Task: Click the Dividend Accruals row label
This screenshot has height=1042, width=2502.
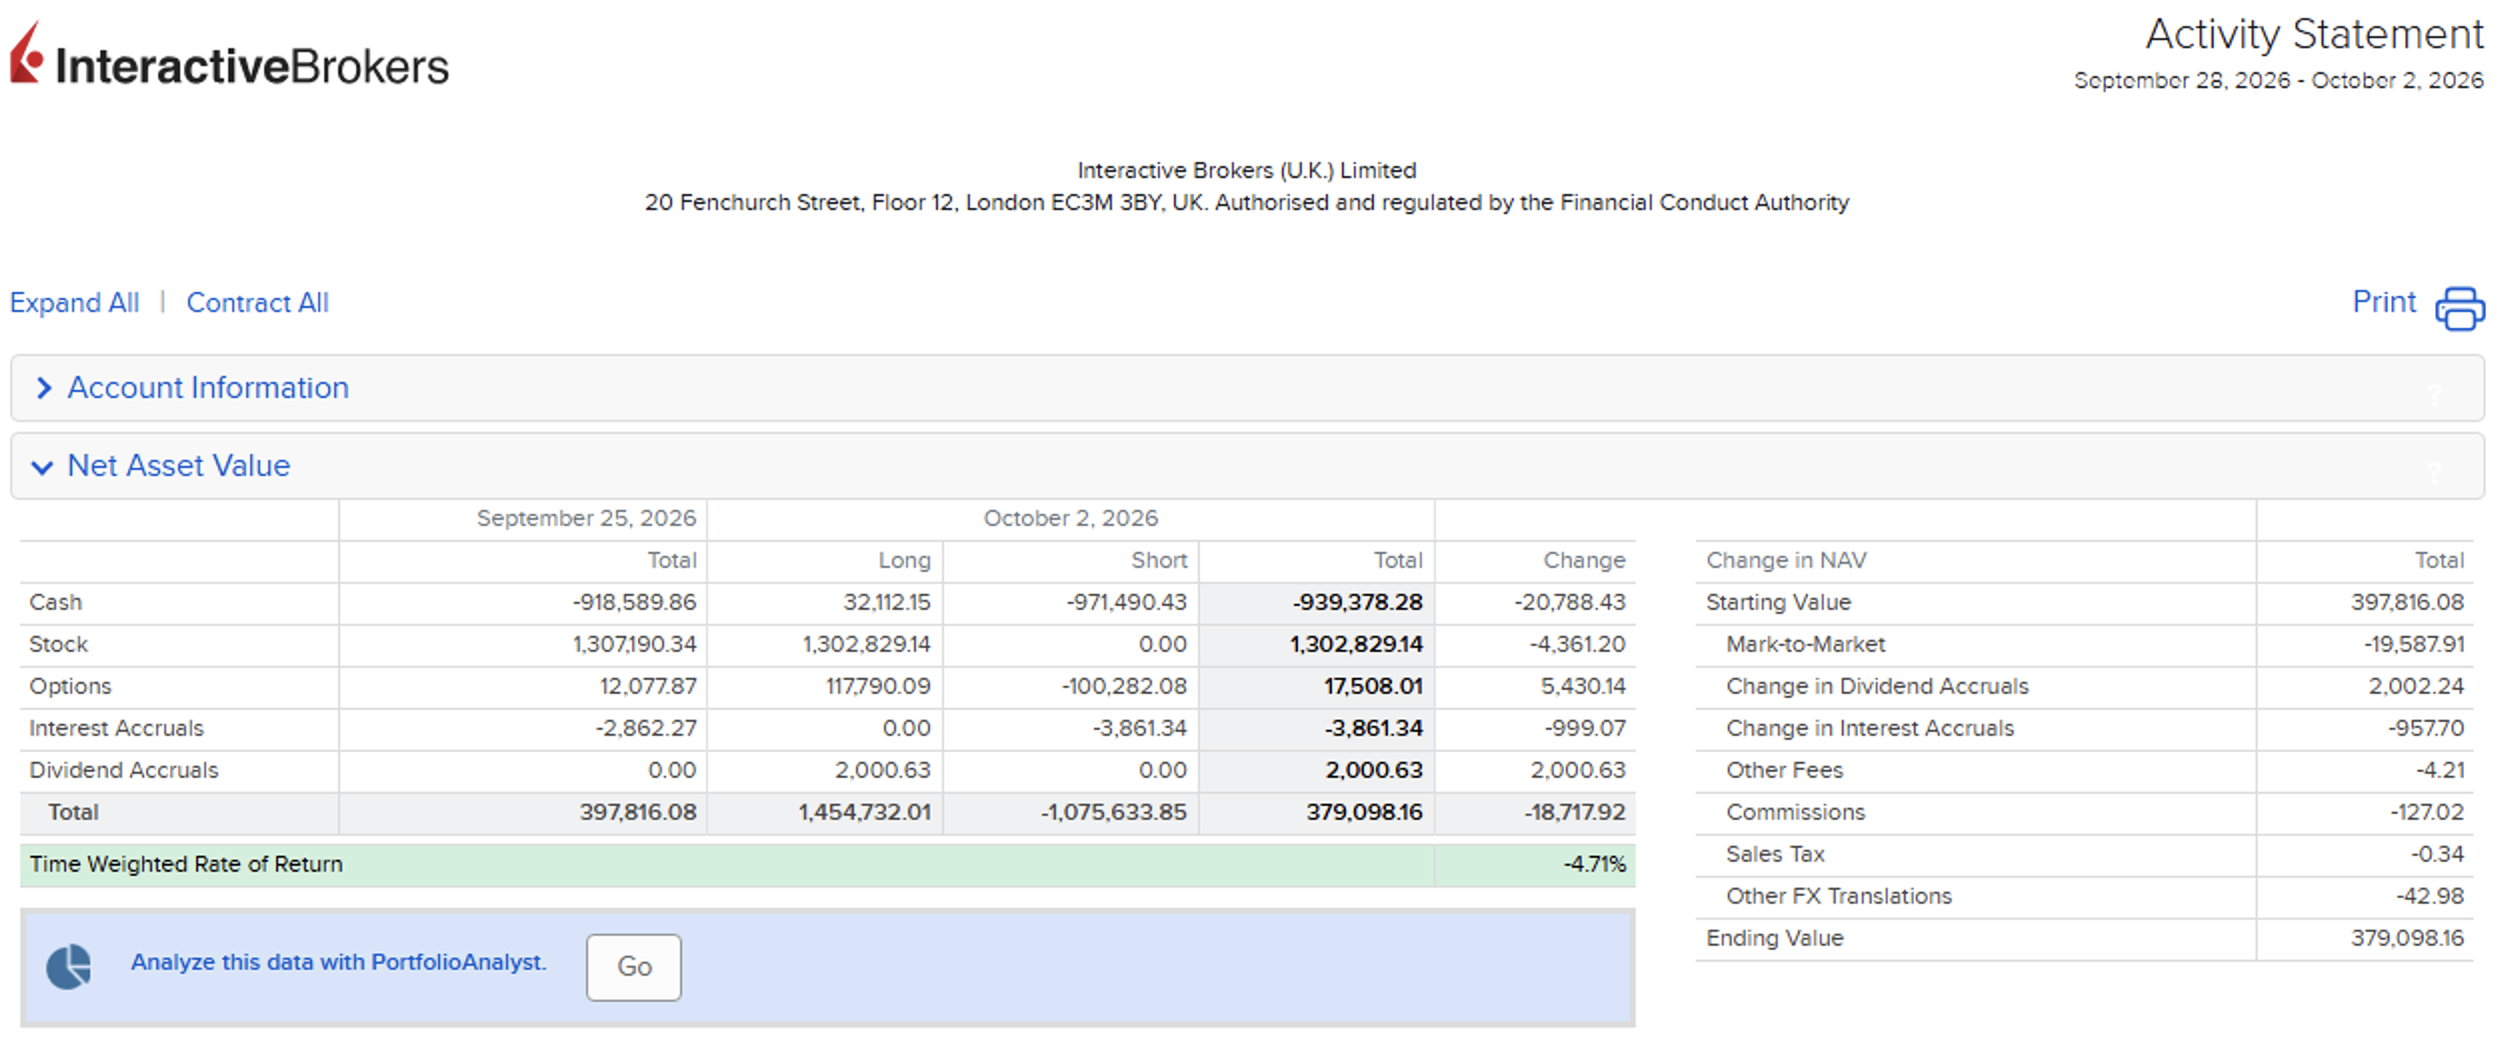Action: coord(124,770)
